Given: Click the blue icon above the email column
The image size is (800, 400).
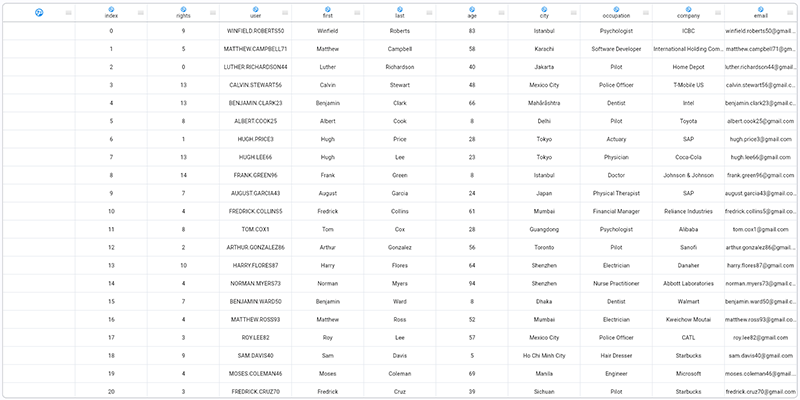Looking at the screenshot, I should click(x=761, y=9).
